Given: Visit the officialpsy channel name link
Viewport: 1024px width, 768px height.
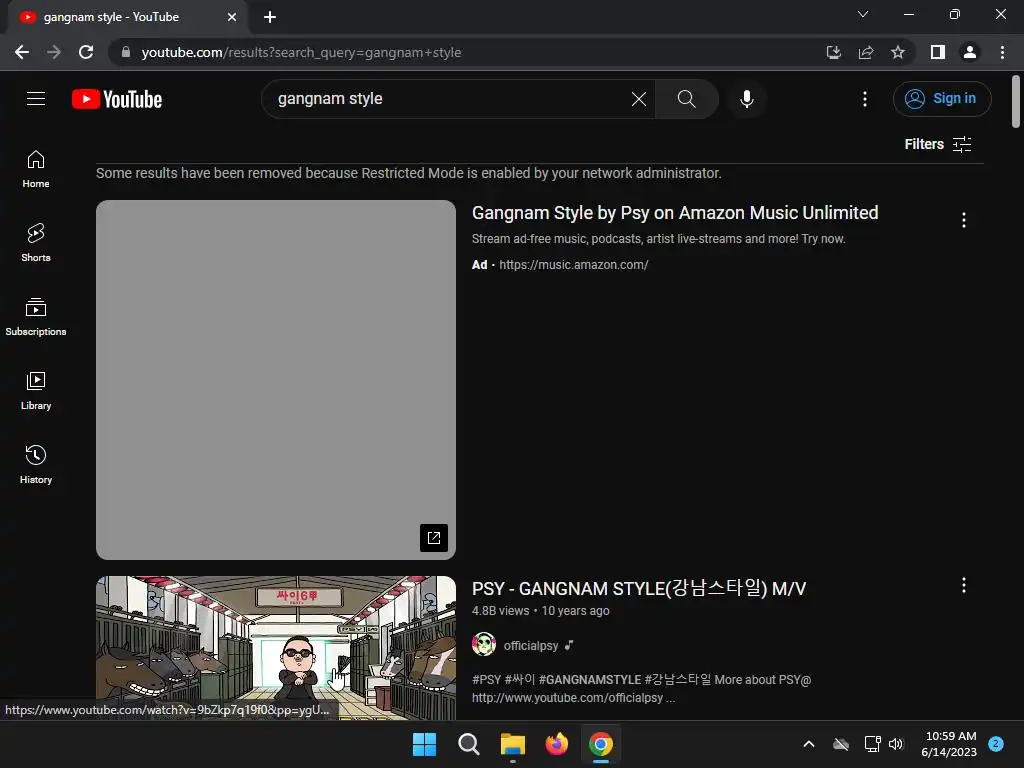Looking at the screenshot, I should [530, 645].
